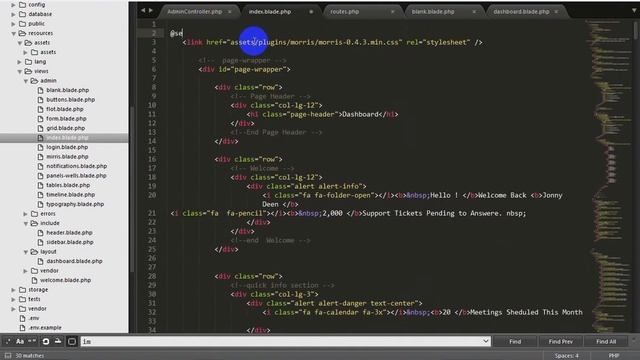This screenshot has width=640, height=360.
Task: Expand the lang folder
Action: [x=20, y=62]
